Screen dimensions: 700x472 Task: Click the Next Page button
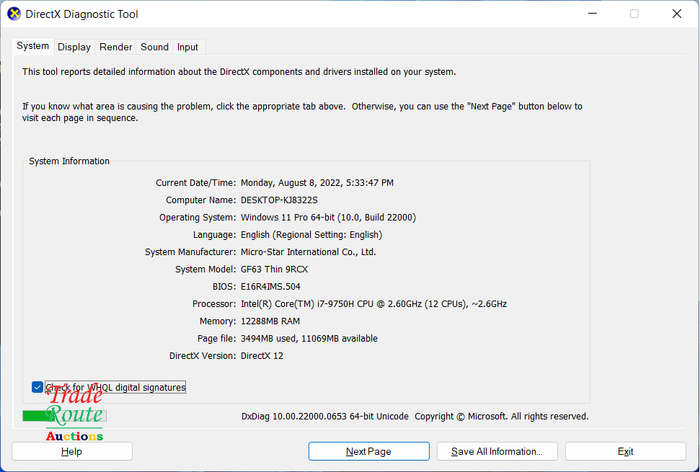pos(369,451)
